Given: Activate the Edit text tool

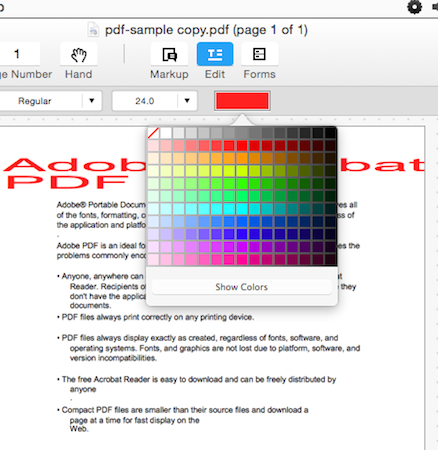Looking at the screenshot, I should coord(215,54).
